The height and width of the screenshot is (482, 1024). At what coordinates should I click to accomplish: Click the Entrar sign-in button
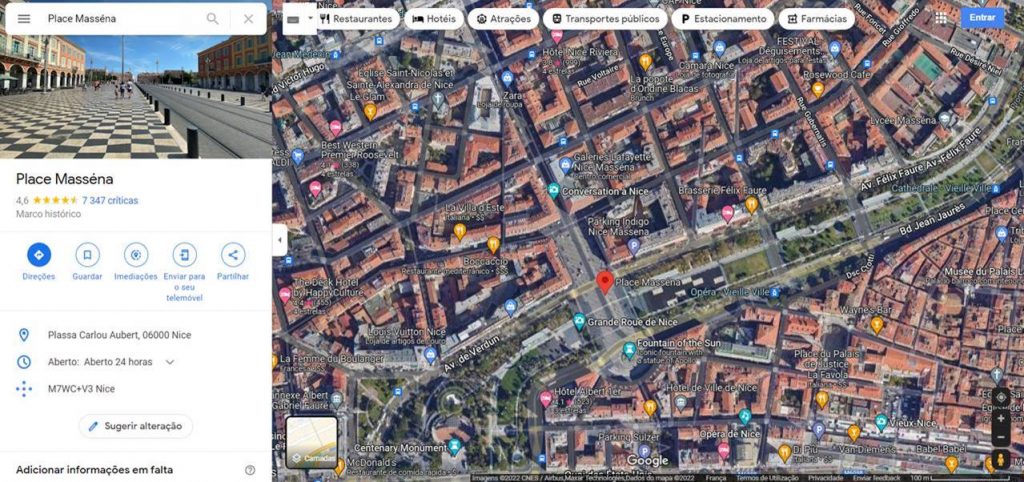point(982,18)
